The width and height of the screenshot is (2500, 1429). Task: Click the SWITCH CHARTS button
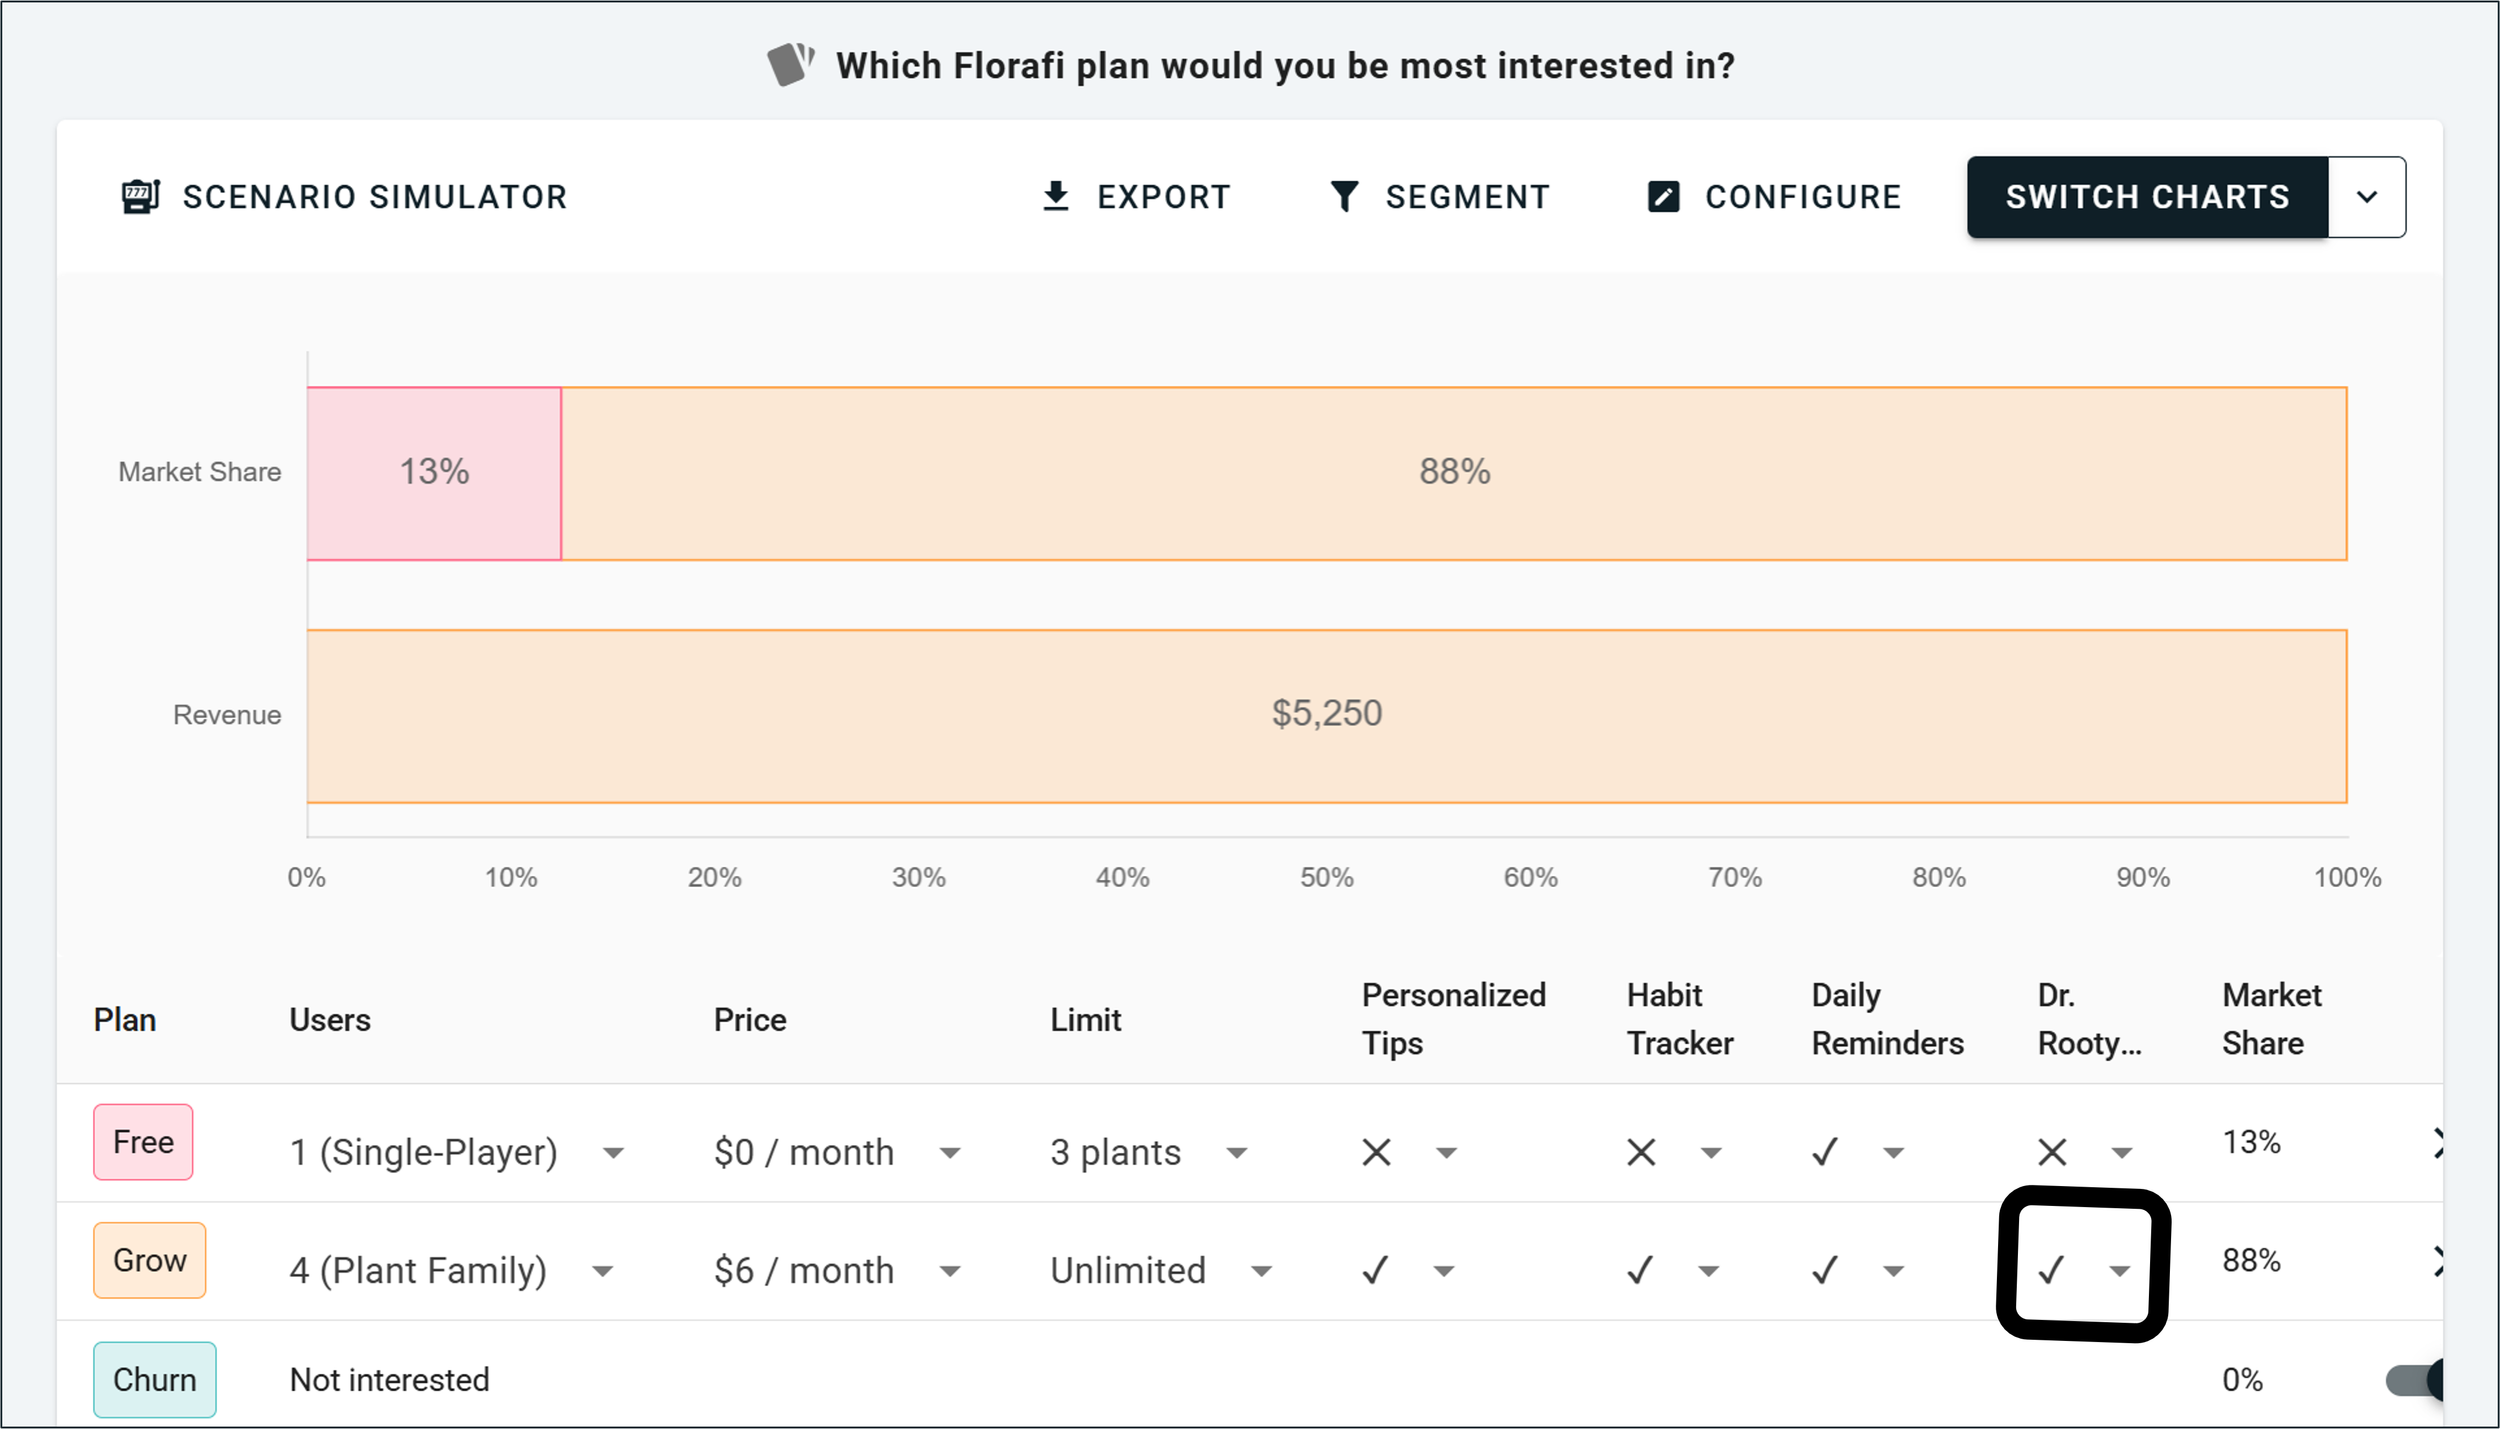(2146, 196)
